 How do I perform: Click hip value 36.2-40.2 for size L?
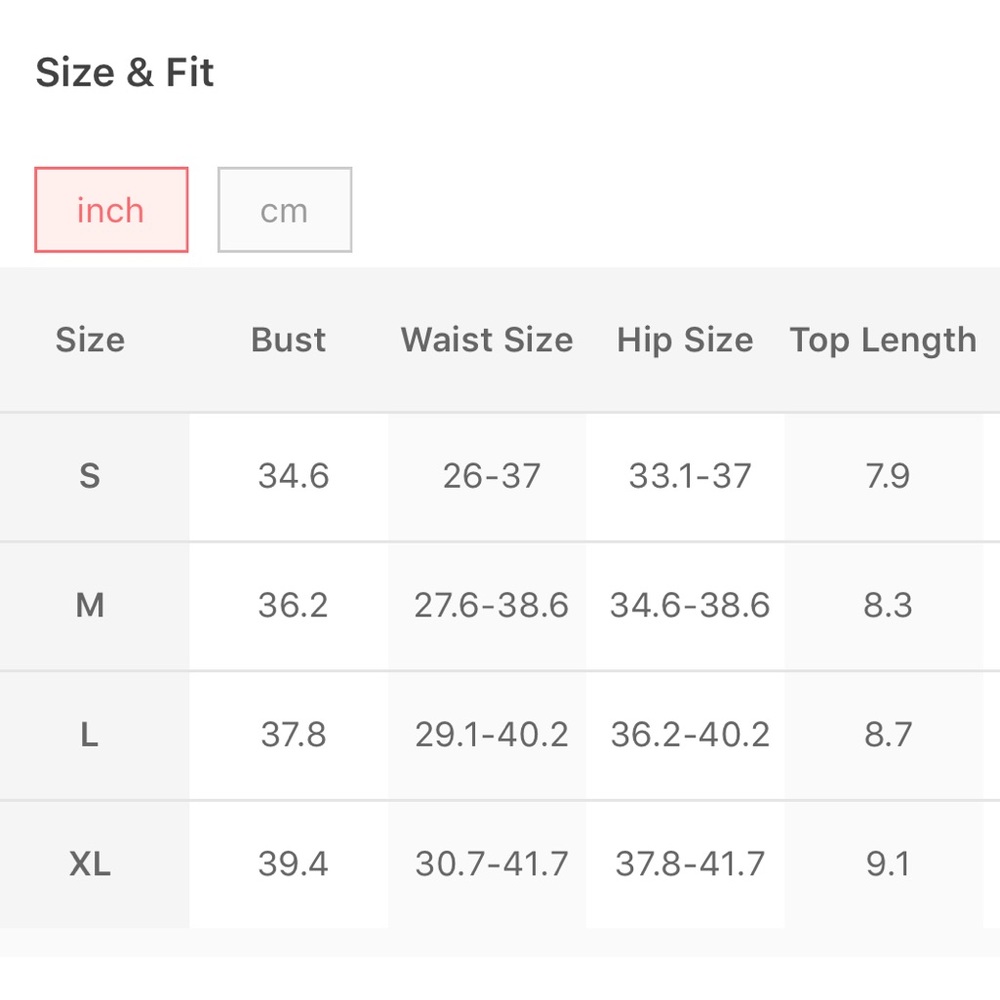point(690,734)
